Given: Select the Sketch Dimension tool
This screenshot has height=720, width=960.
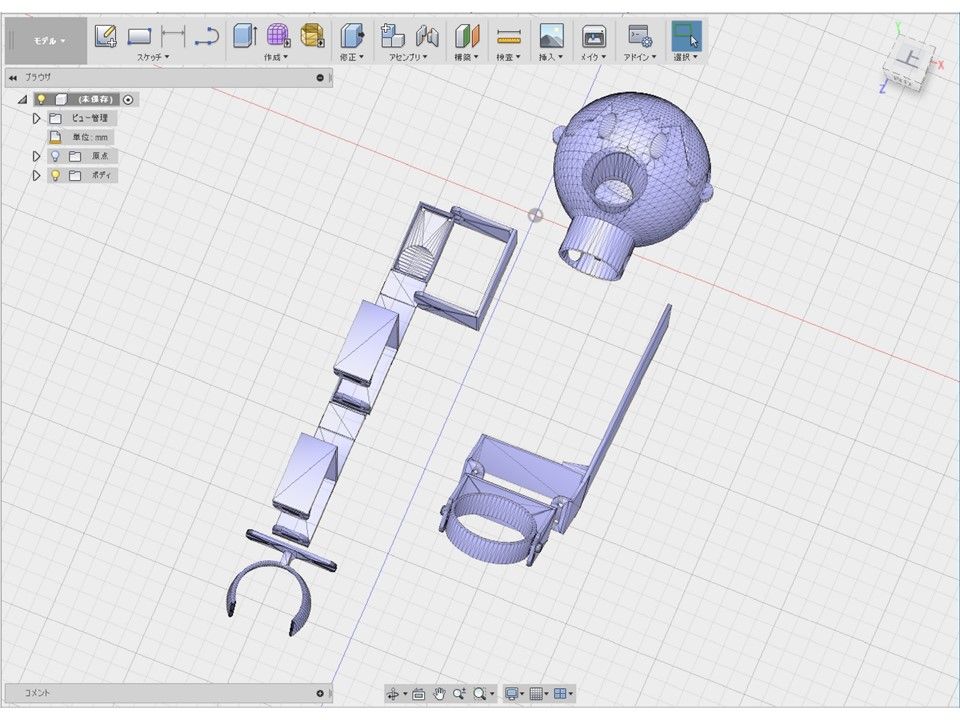Looking at the screenshot, I should click(173, 36).
